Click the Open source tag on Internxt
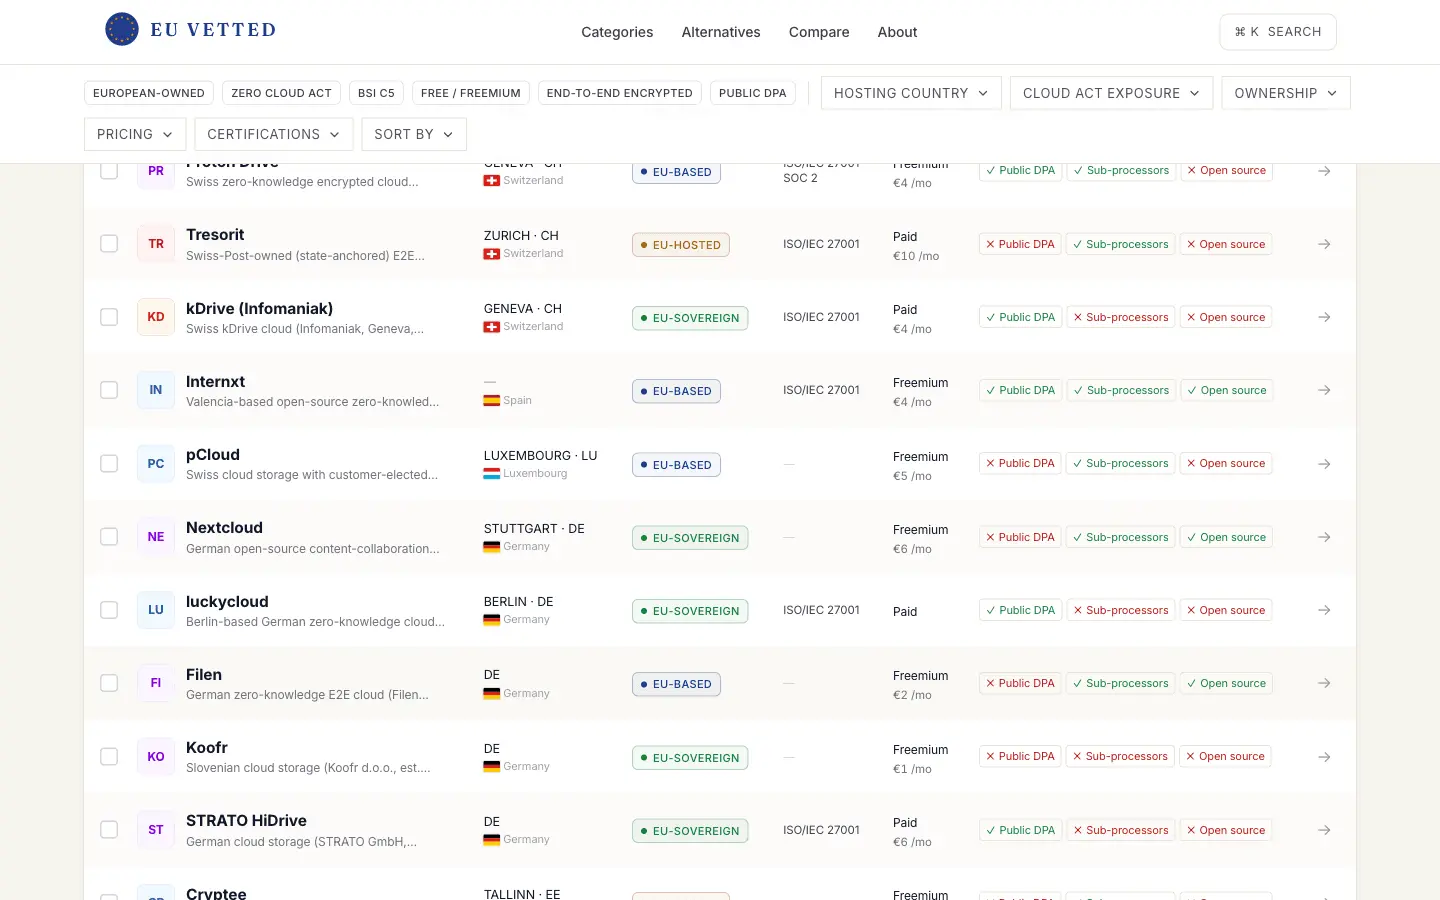 [x=1226, y=390]
